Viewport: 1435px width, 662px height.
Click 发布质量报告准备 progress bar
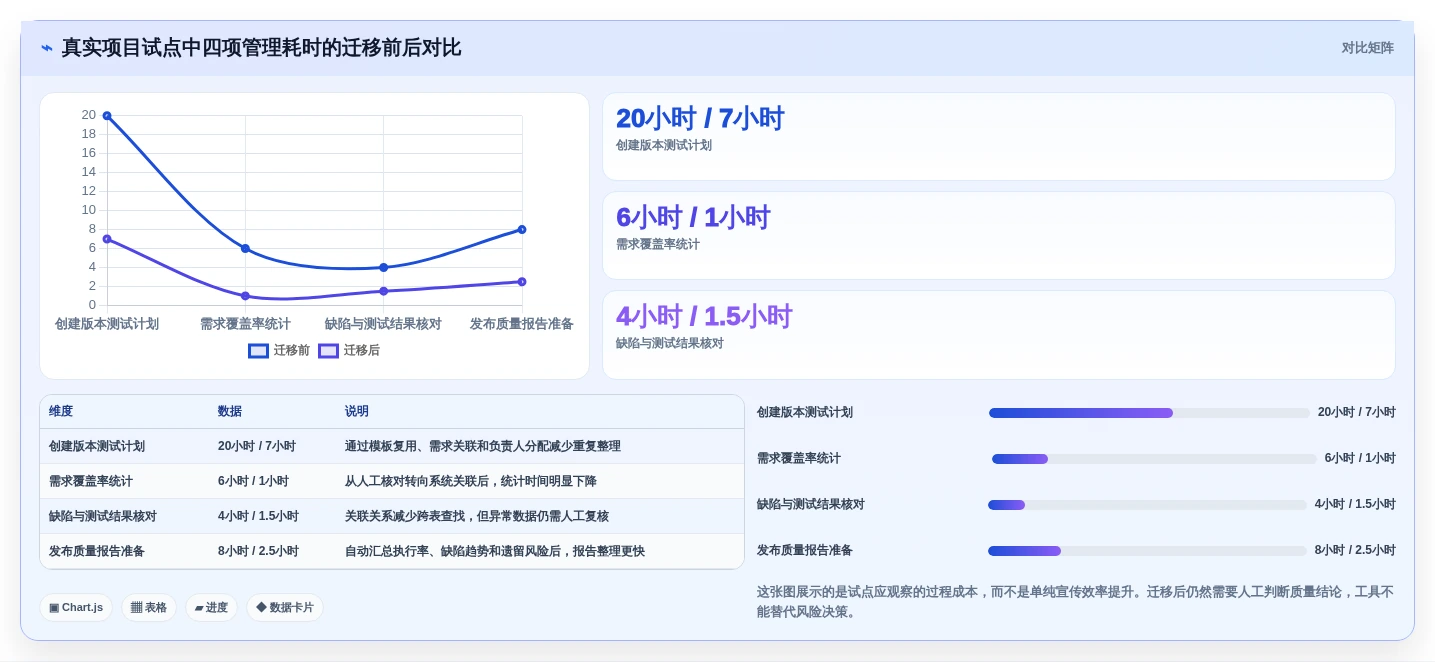[1147, 551]
